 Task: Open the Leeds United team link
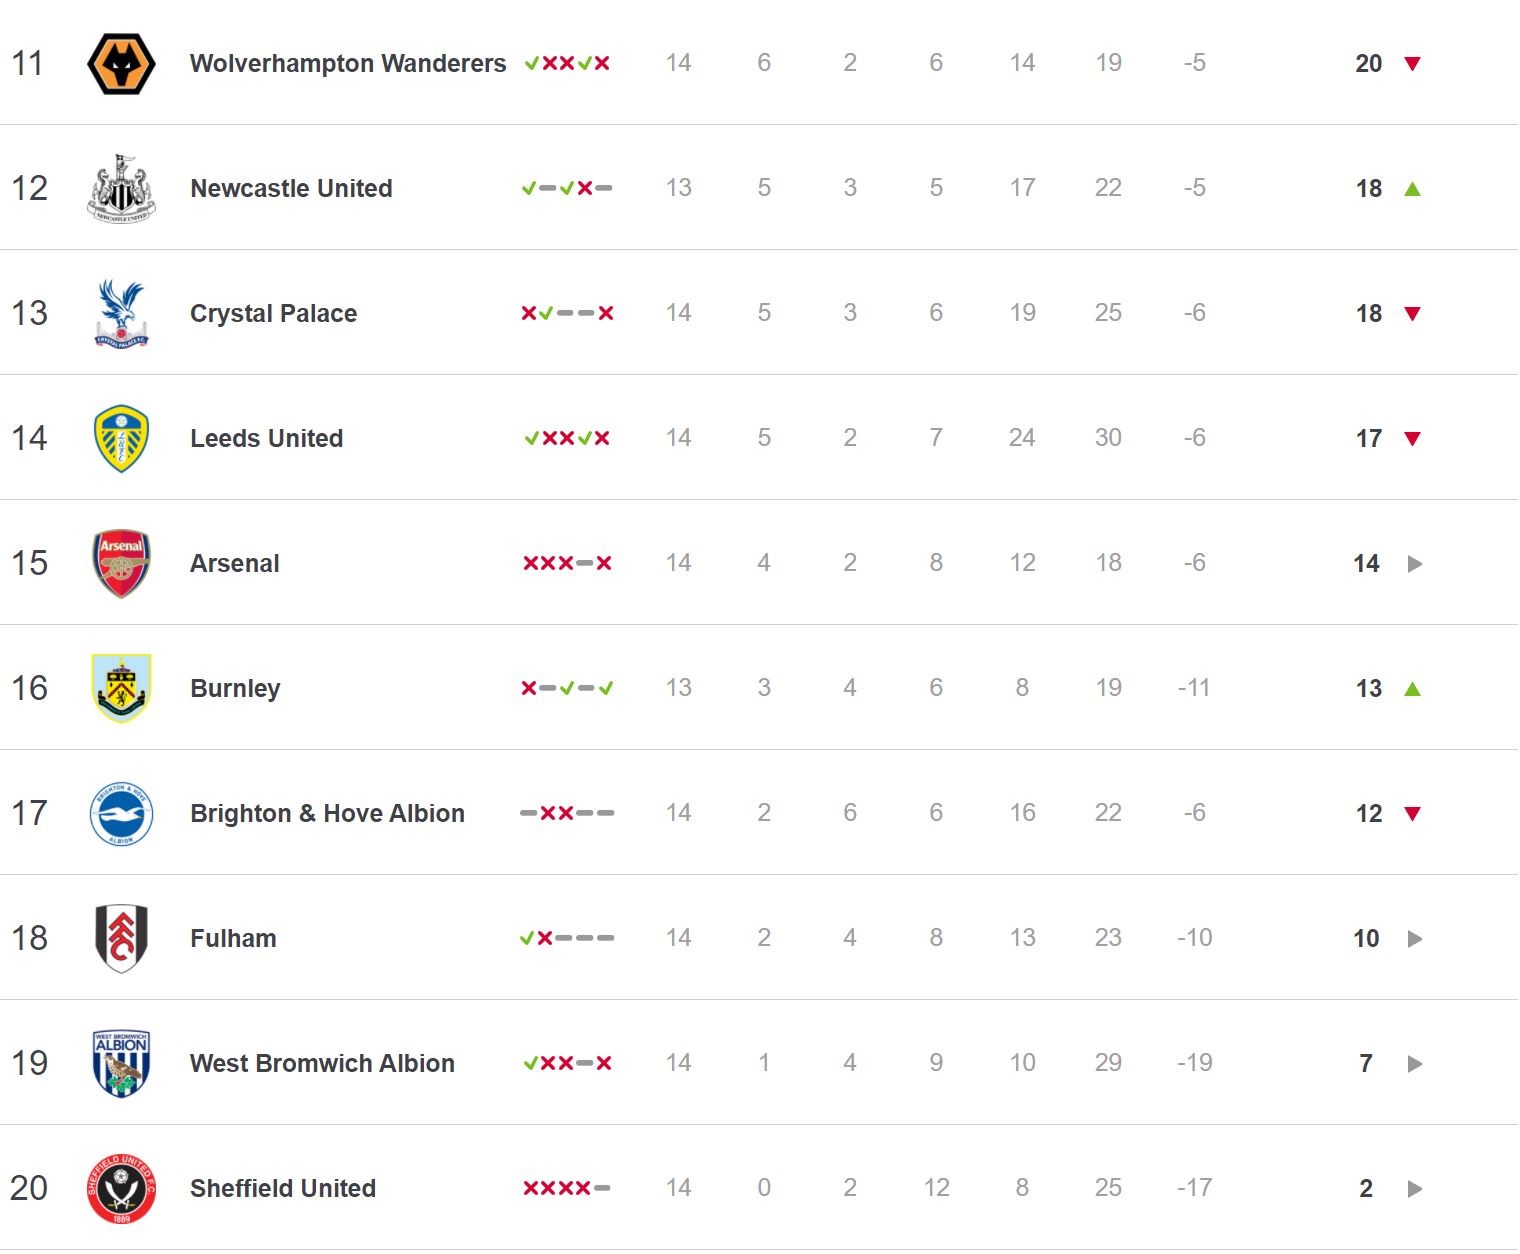[x=266, y=438]
